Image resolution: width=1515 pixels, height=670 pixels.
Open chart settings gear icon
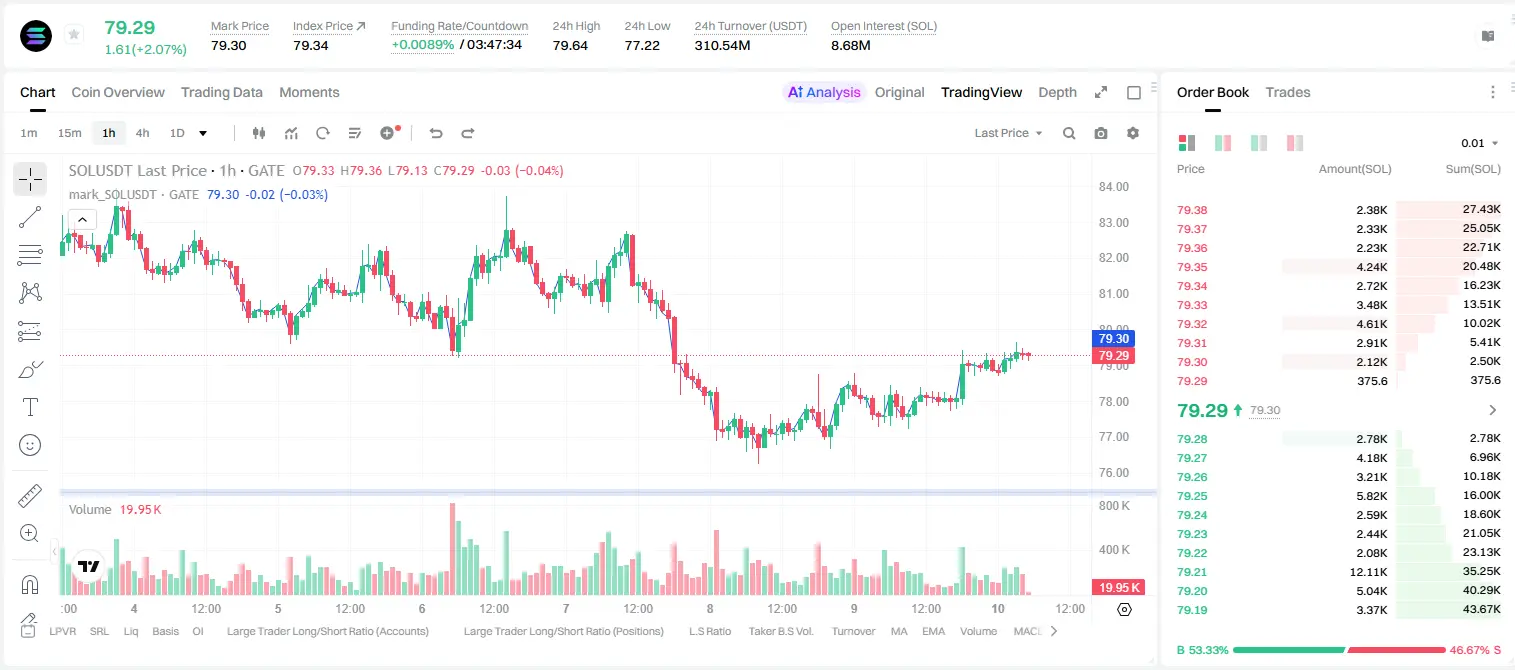click(x=1133, y=133)
